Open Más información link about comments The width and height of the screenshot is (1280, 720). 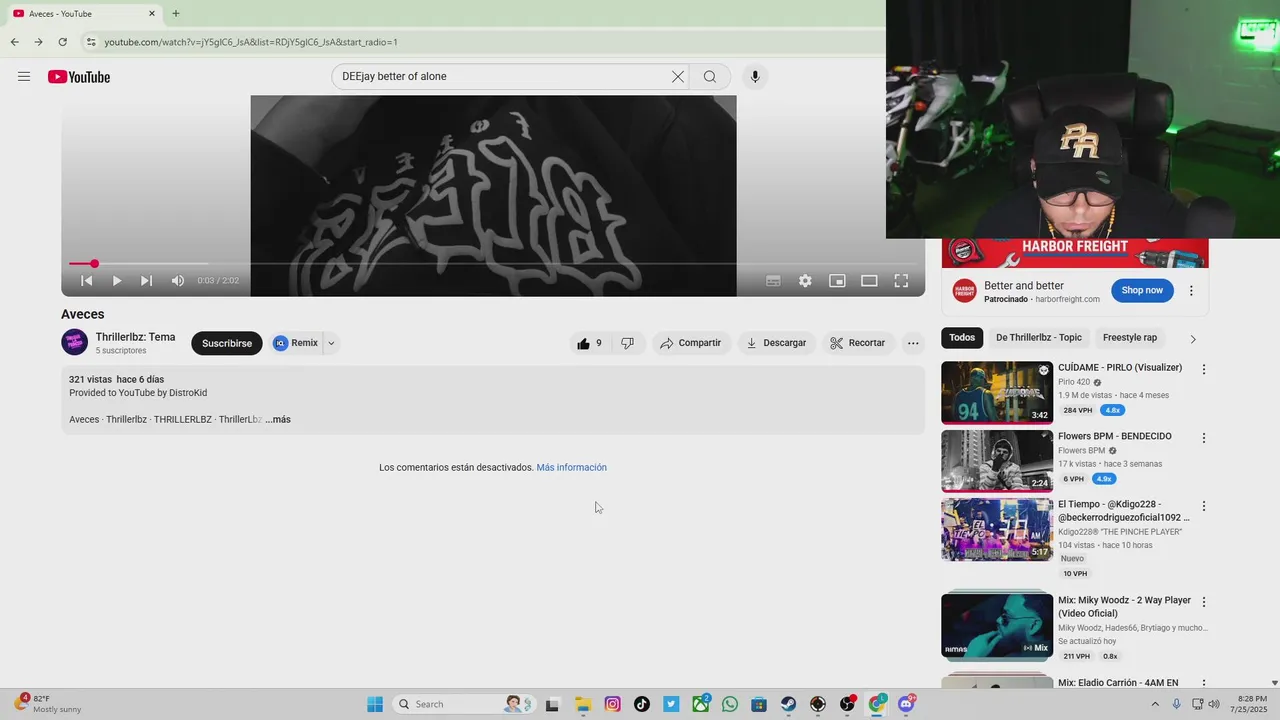pyautogui.click(x=571, y=467)
